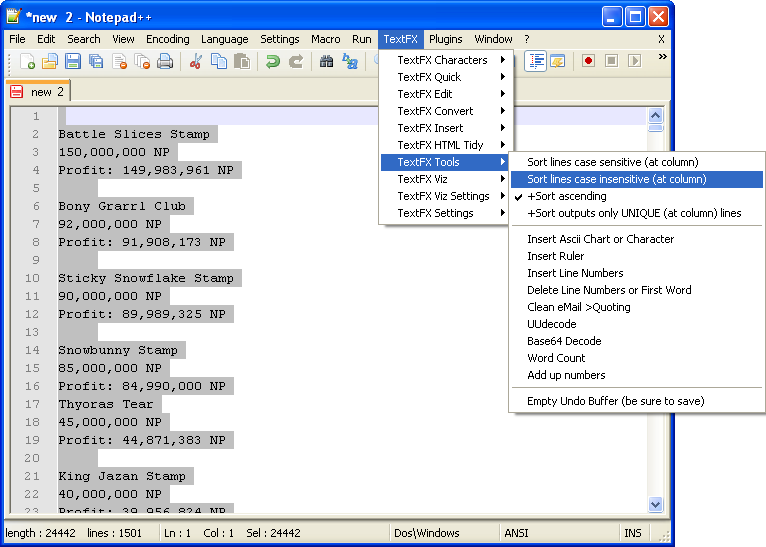Choose Empty Undo Buffer entry
This screenshot has width=766, height=547.
[x=637, y=401]
